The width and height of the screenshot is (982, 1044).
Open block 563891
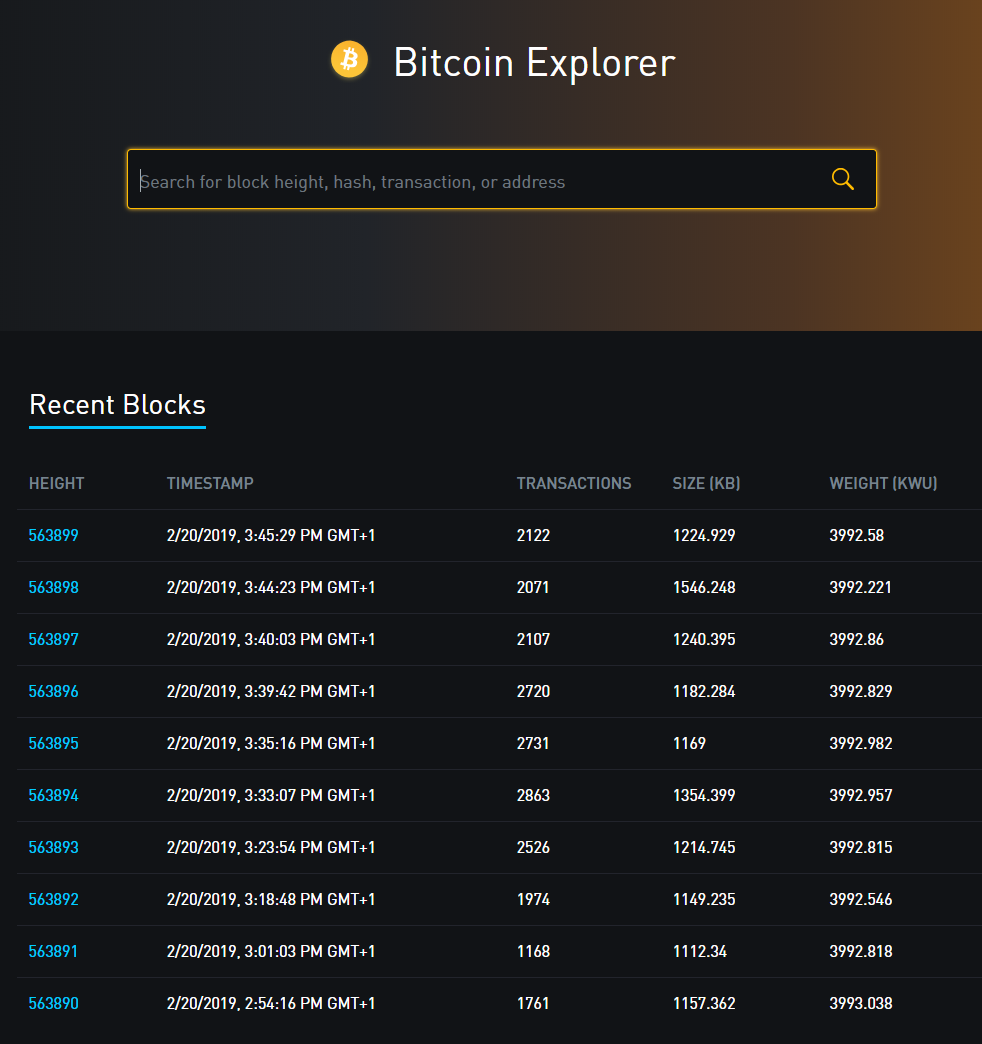(x=53, y=951)
